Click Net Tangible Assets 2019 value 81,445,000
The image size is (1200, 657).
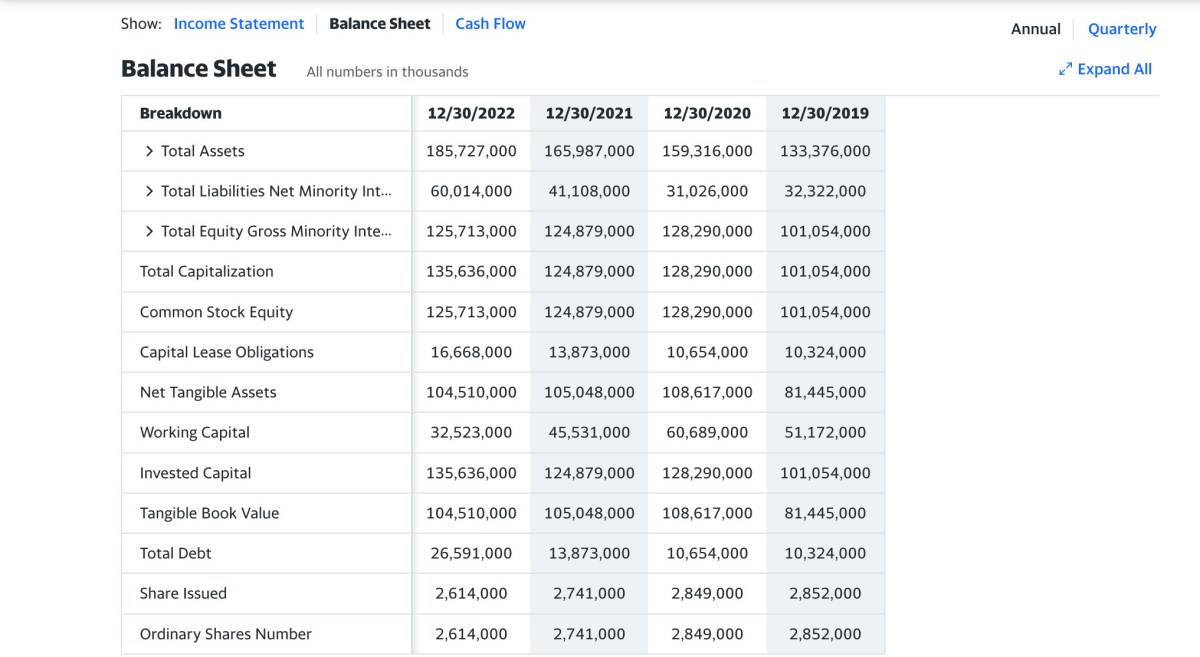[x=825, y=392]
